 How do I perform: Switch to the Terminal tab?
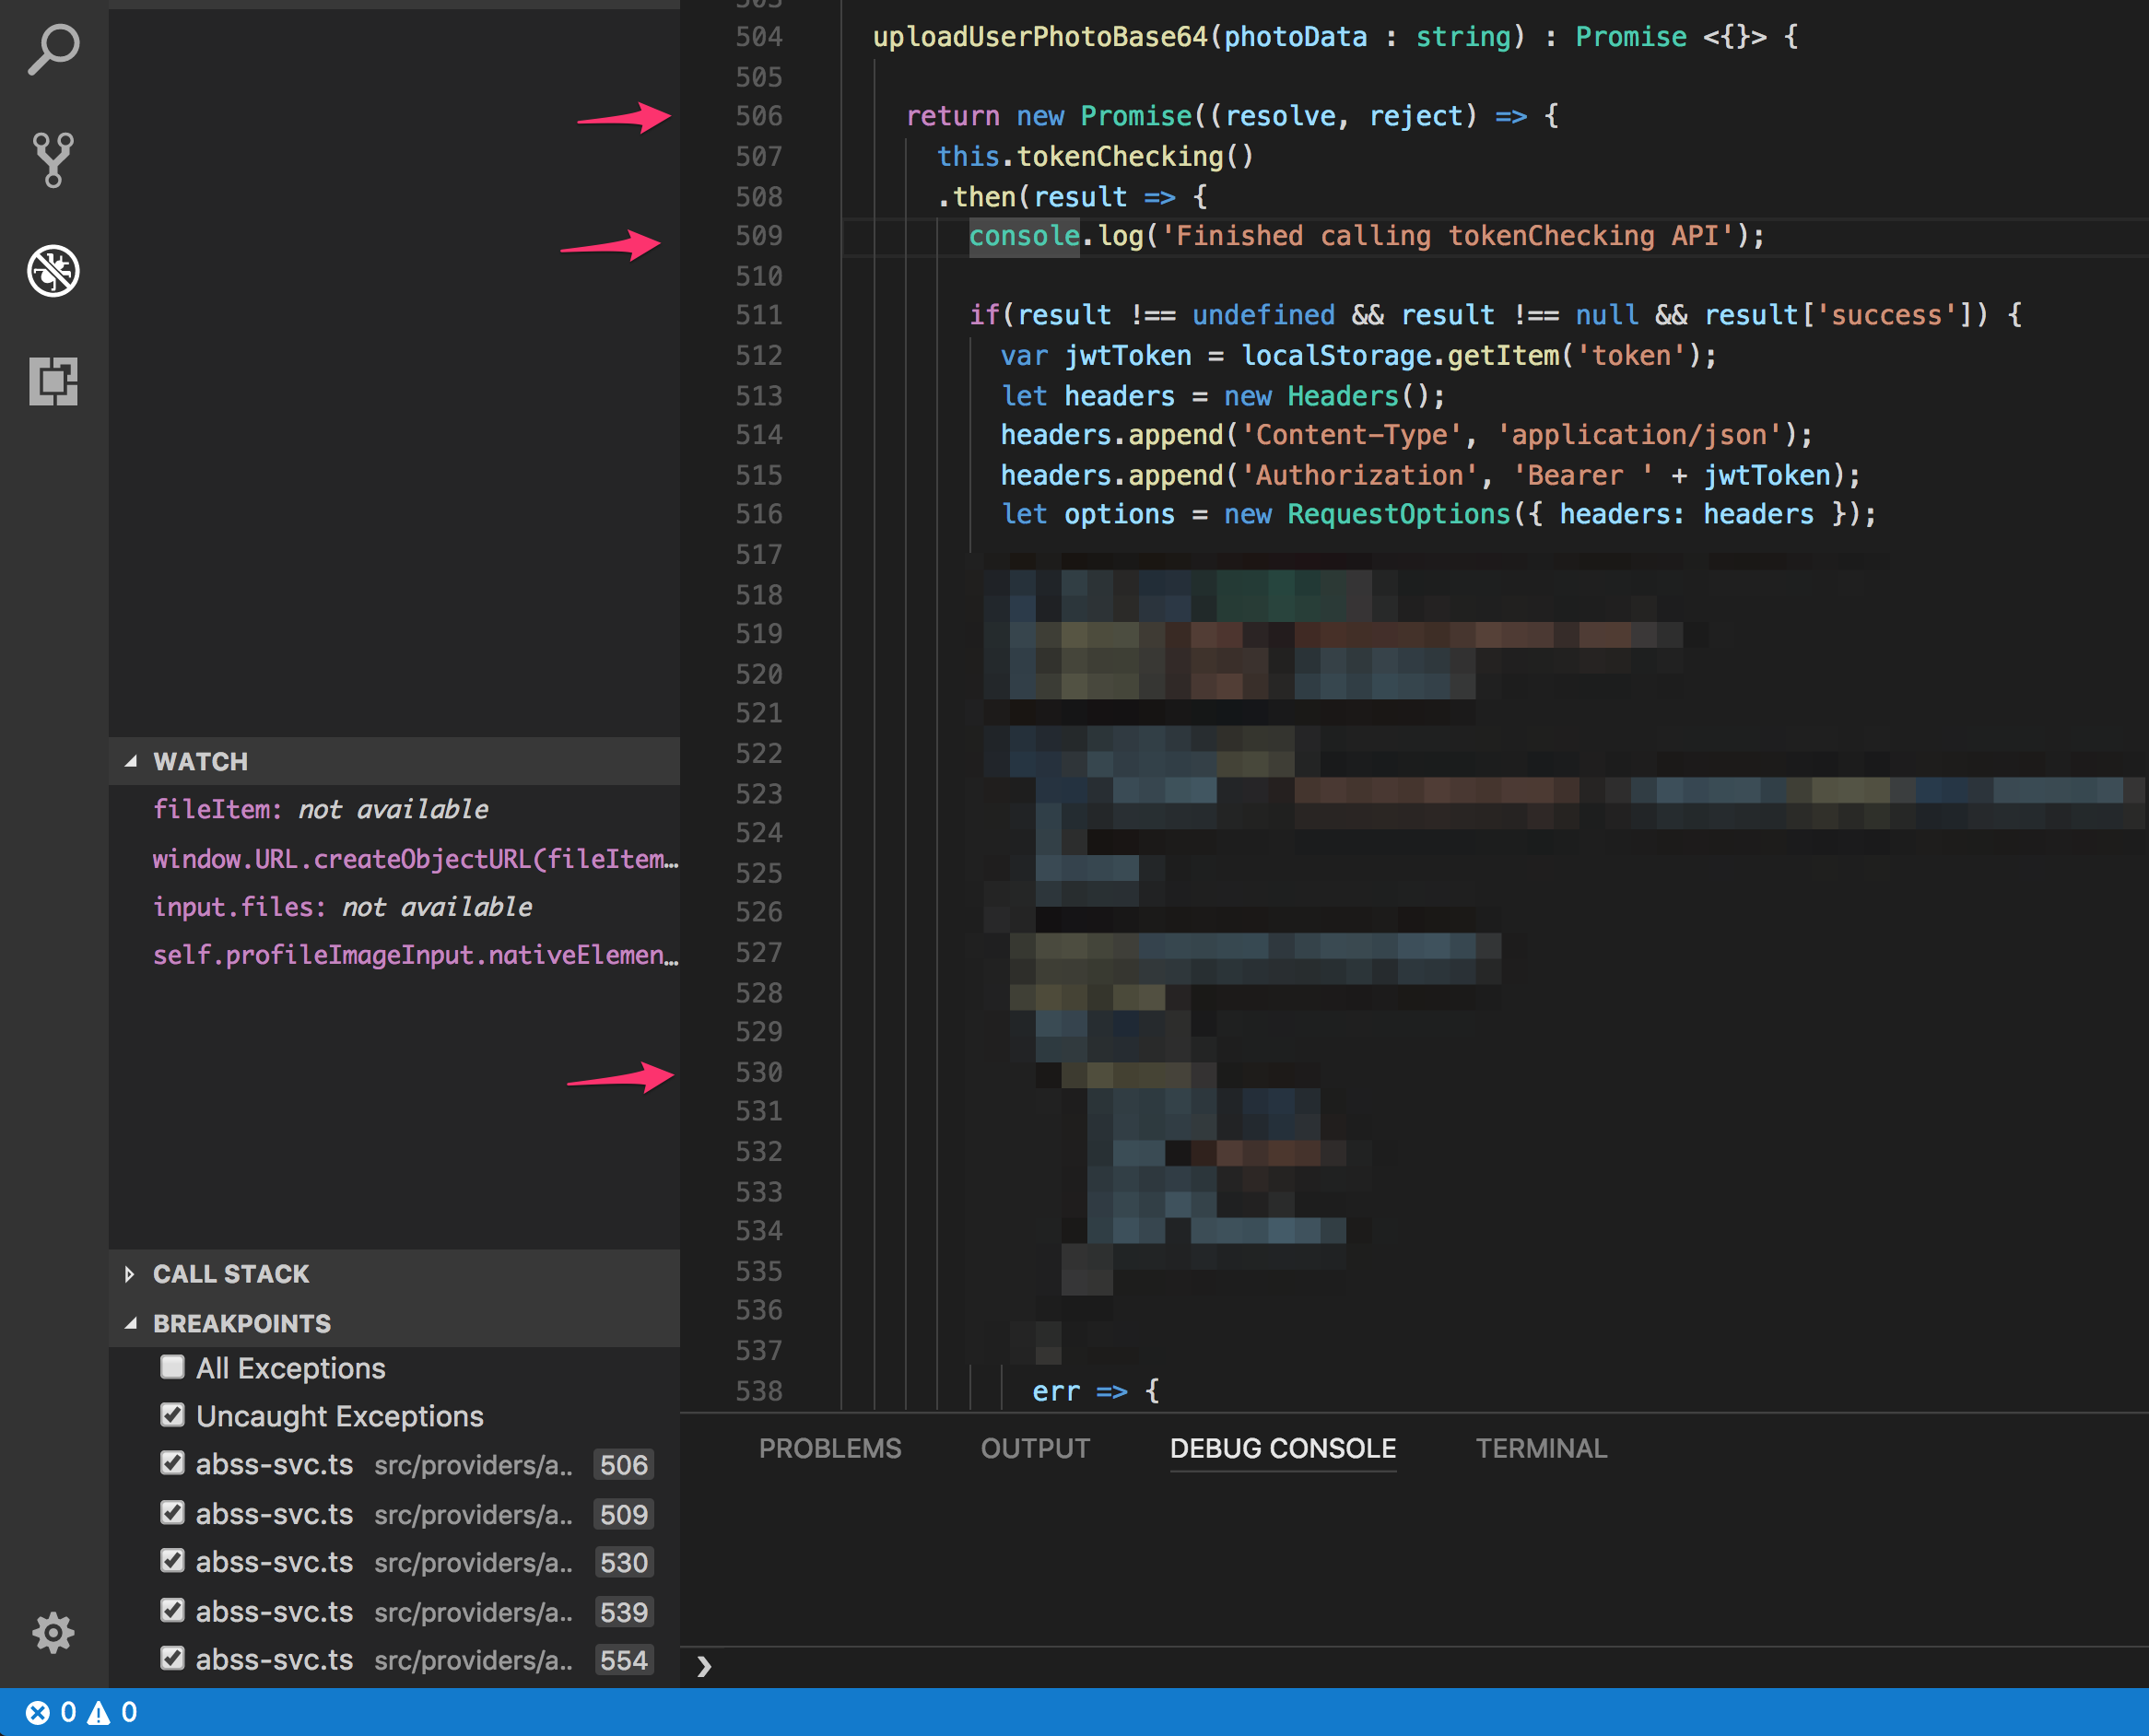(1540, 1447)
